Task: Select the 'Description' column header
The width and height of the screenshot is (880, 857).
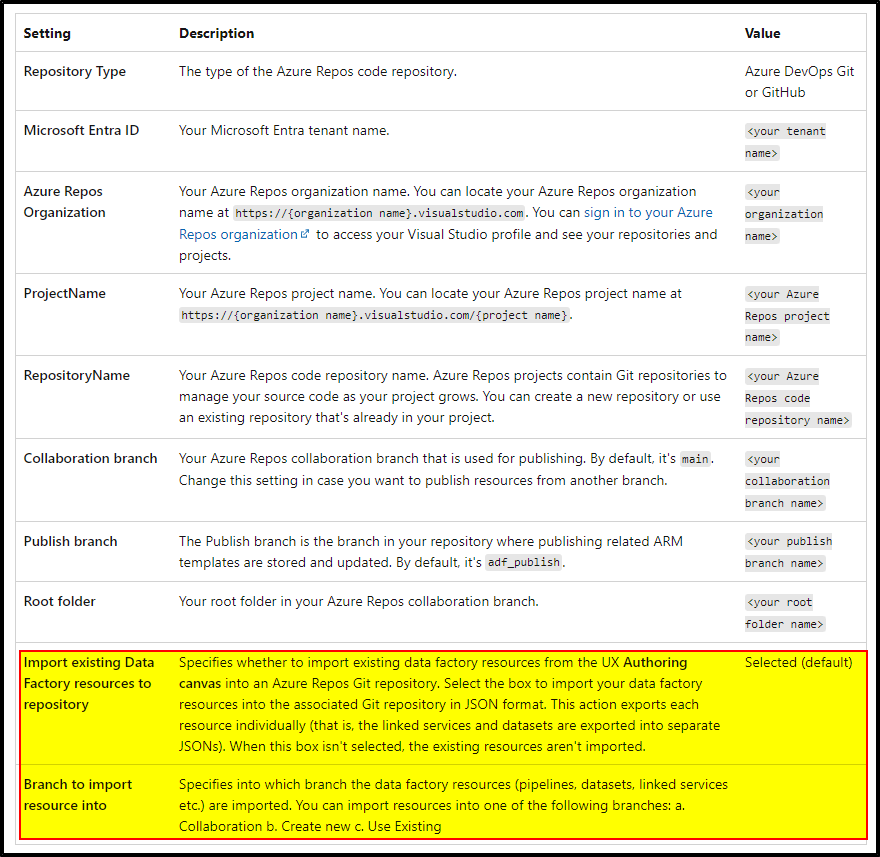Action: (x=217, y=34)
